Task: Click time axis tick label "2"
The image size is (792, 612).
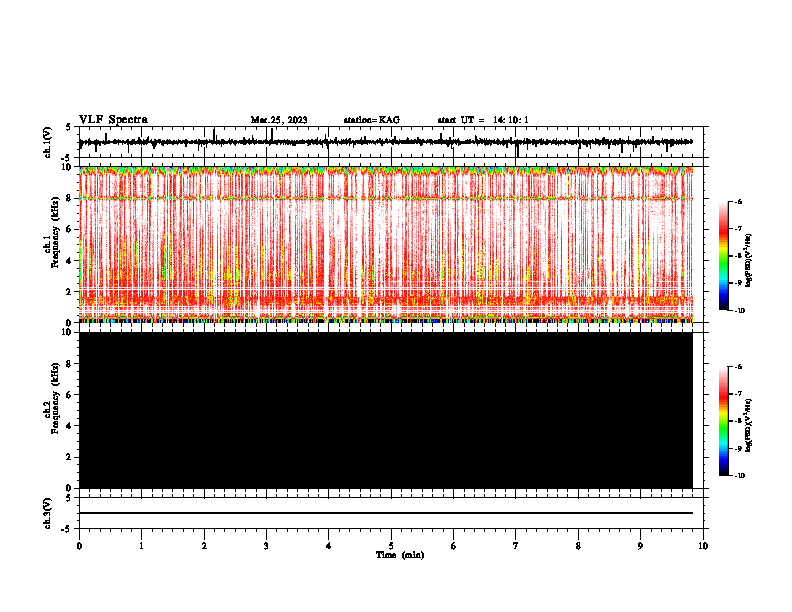Action: 204,546
